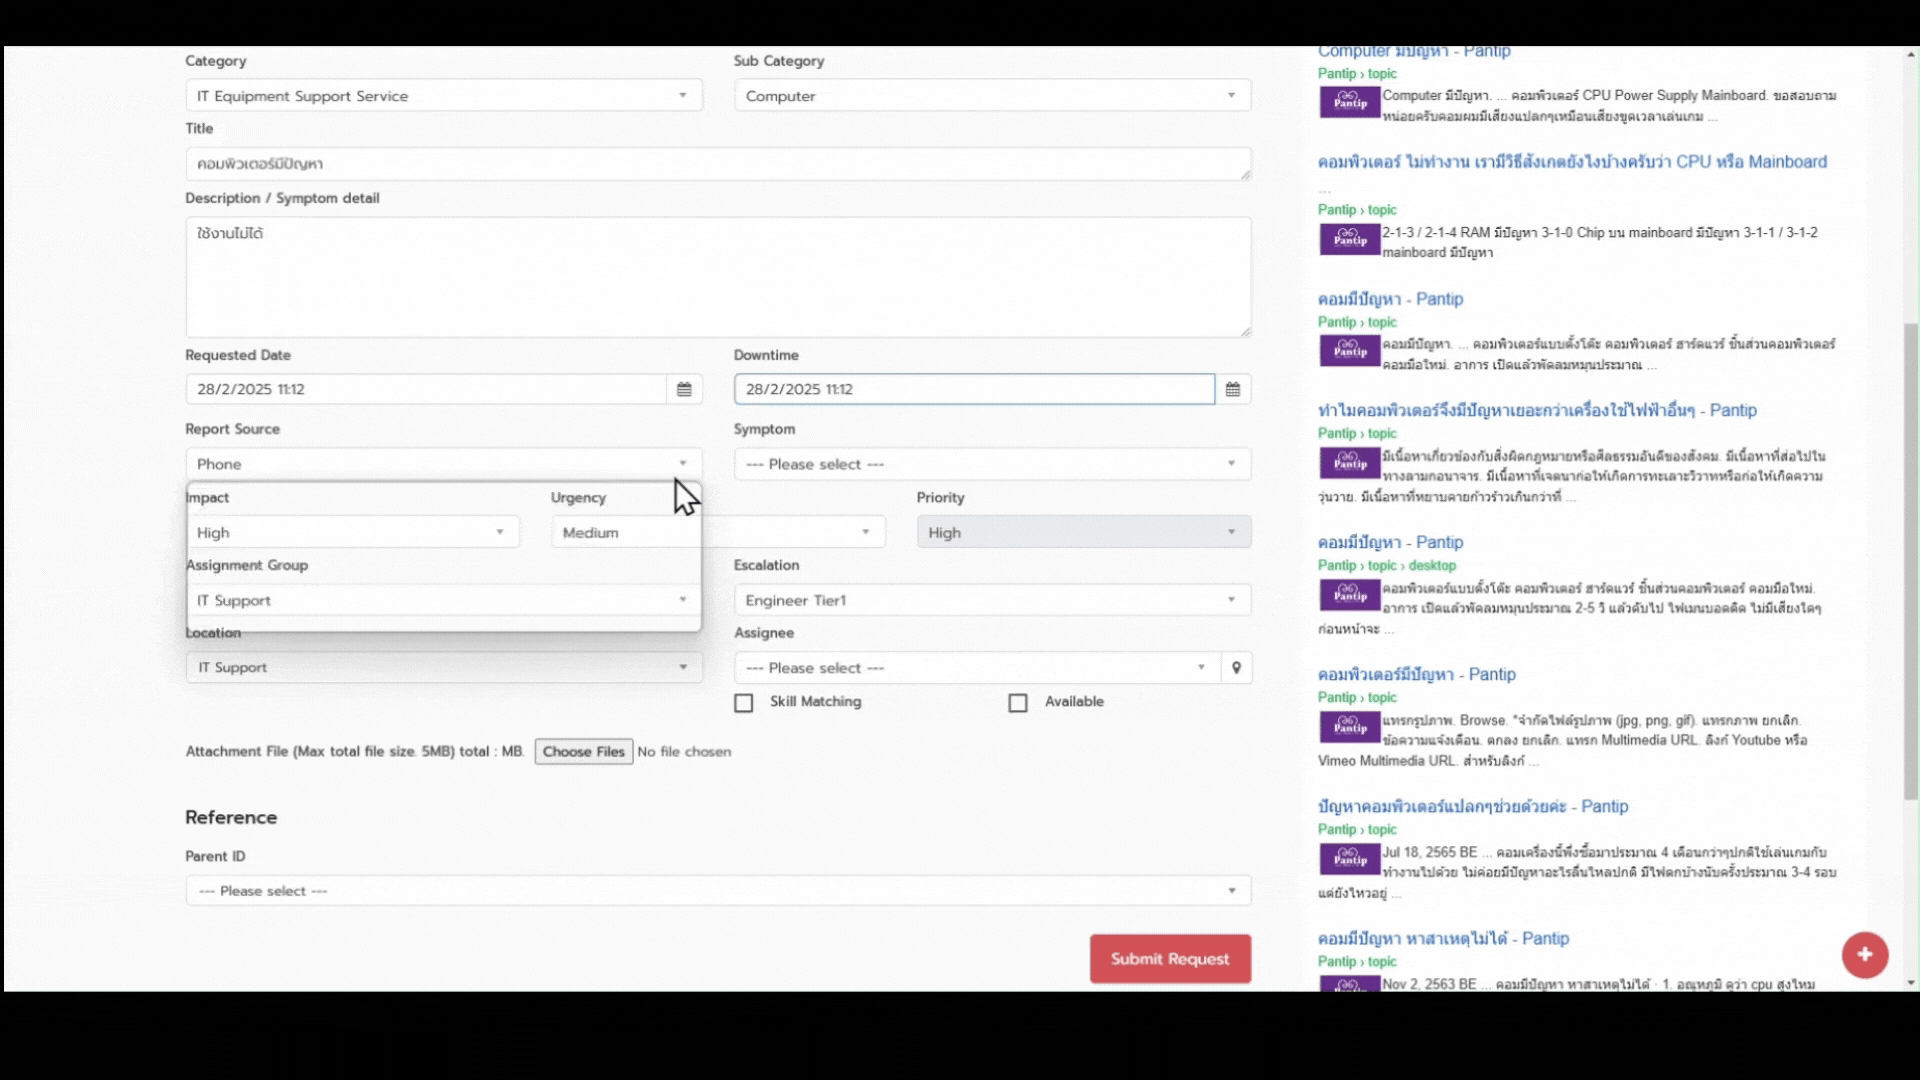Click into the Description / Symptom detail textarea

(718, 277)
